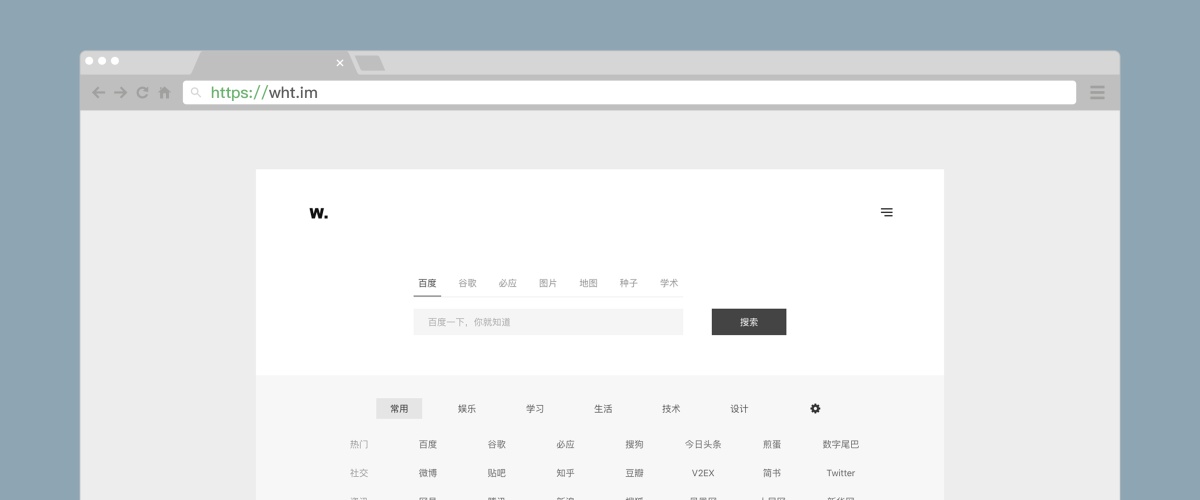Switch to the 技术 category
The width and height of the screenshot is (1200, 500).
[x=671, y=408]
